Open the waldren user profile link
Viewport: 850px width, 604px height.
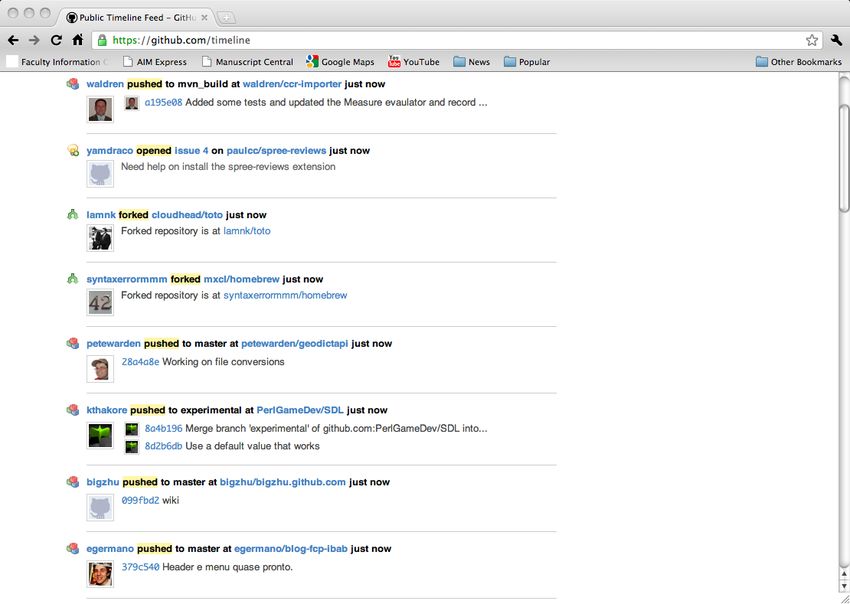point(105,84)
